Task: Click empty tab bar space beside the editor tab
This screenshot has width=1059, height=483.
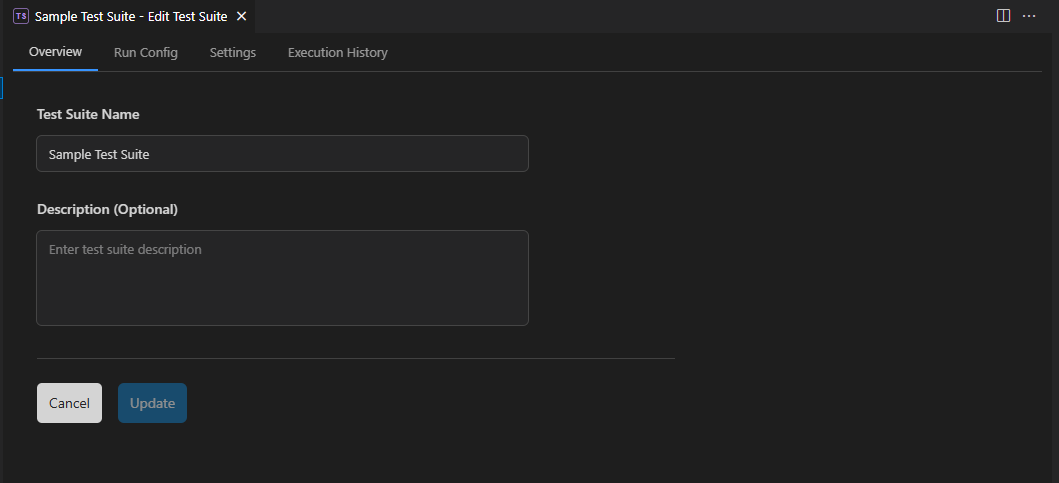Action: (x=600, y=16)
